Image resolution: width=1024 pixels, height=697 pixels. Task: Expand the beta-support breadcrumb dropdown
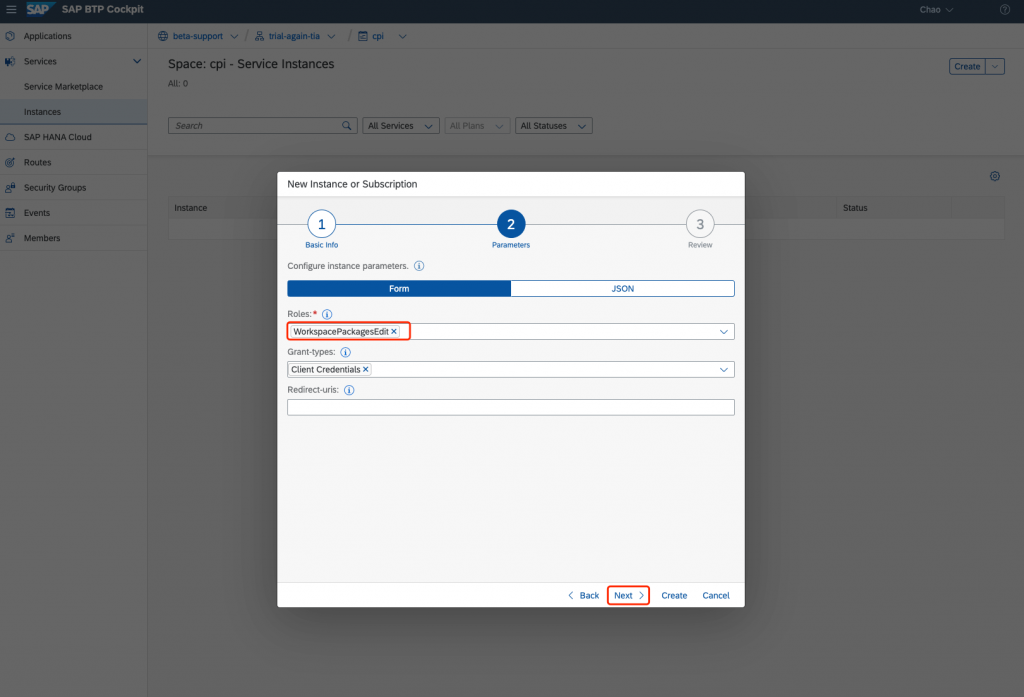234,37
